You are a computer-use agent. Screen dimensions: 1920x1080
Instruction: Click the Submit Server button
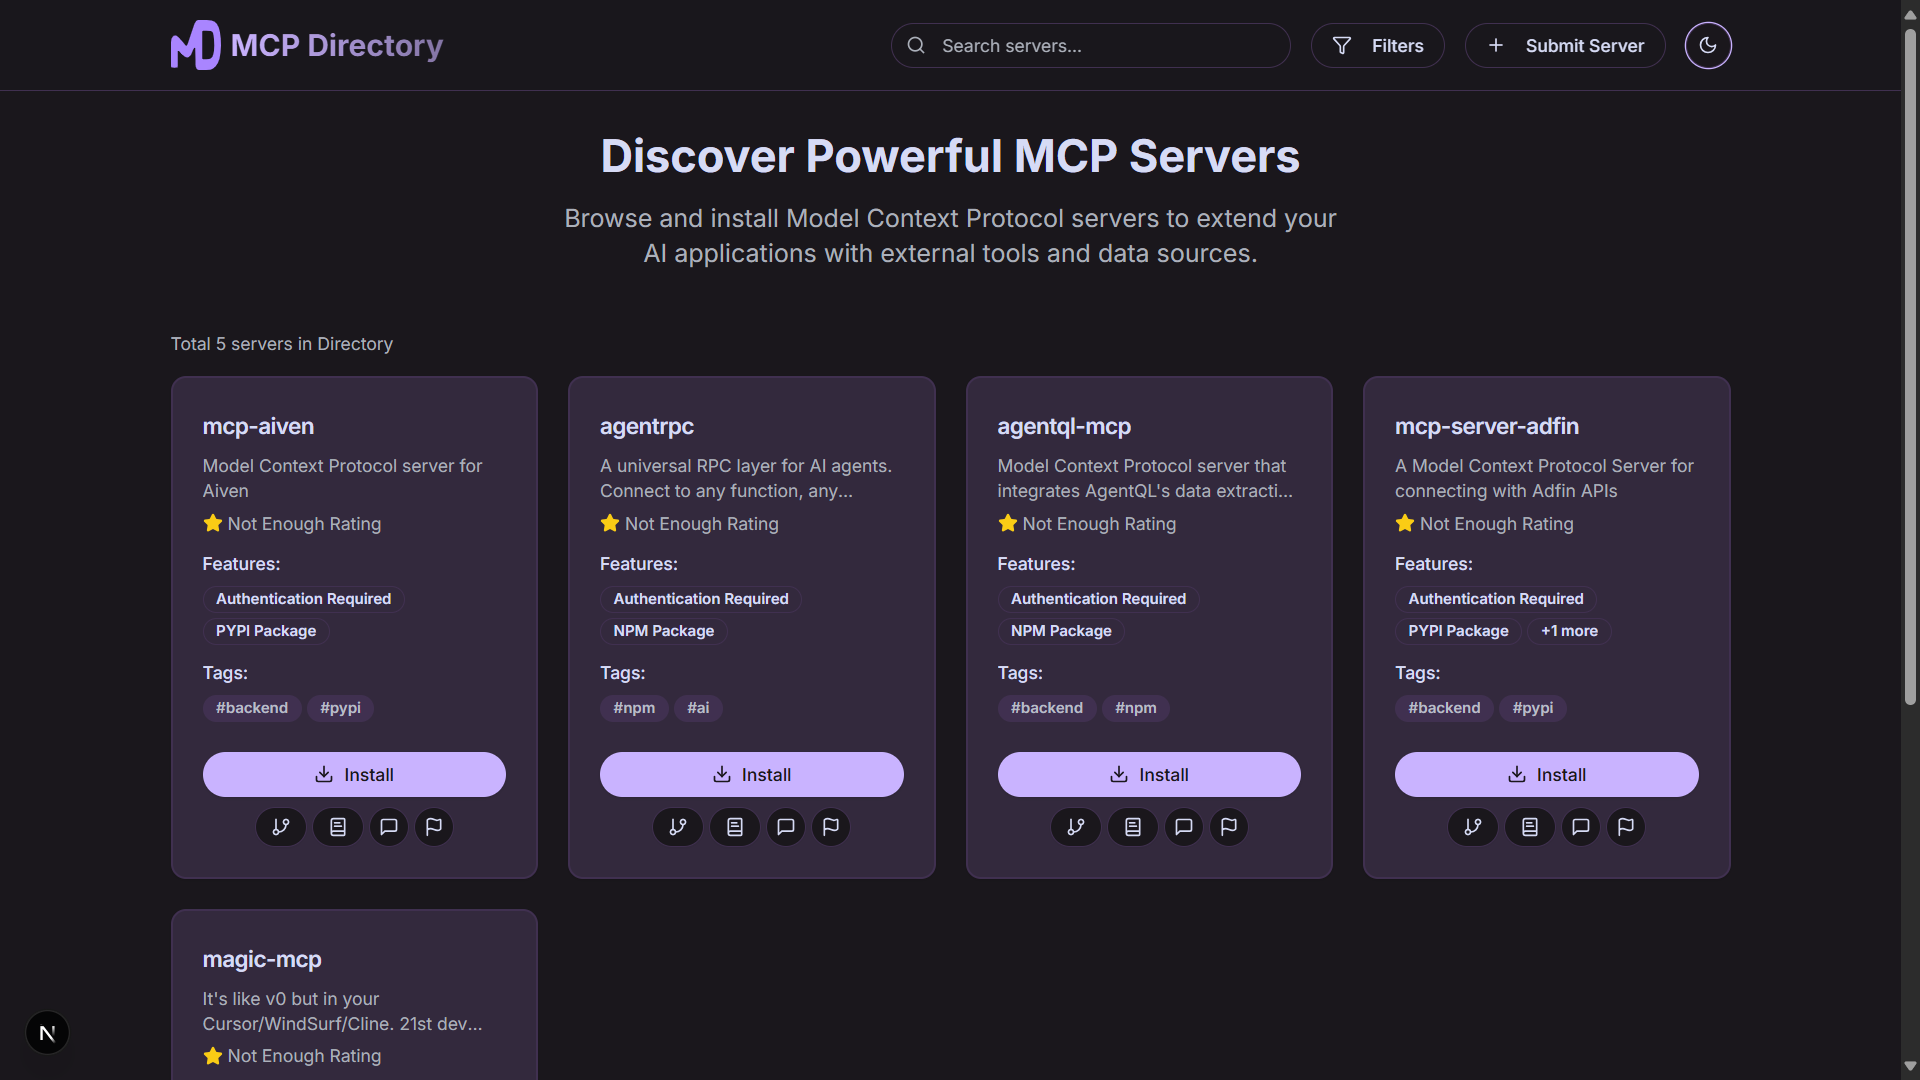pos(1564,45)
